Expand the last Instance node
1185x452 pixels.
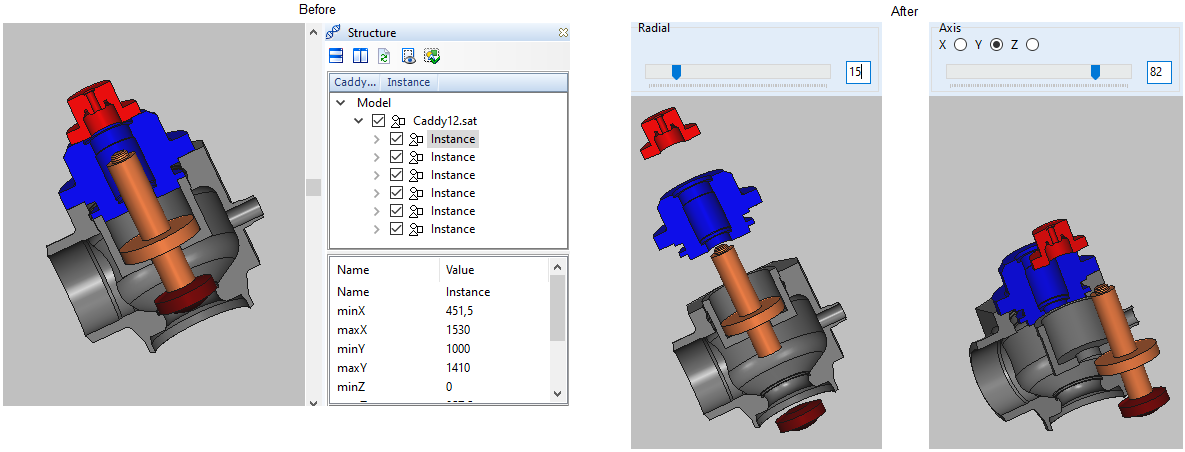click(377, 229)
